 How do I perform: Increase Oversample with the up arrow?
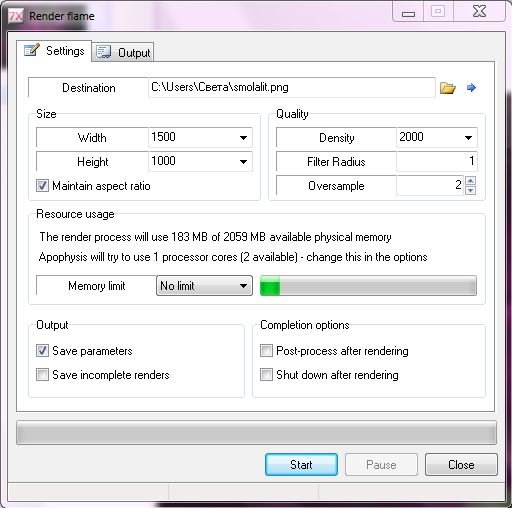[470, 181]
